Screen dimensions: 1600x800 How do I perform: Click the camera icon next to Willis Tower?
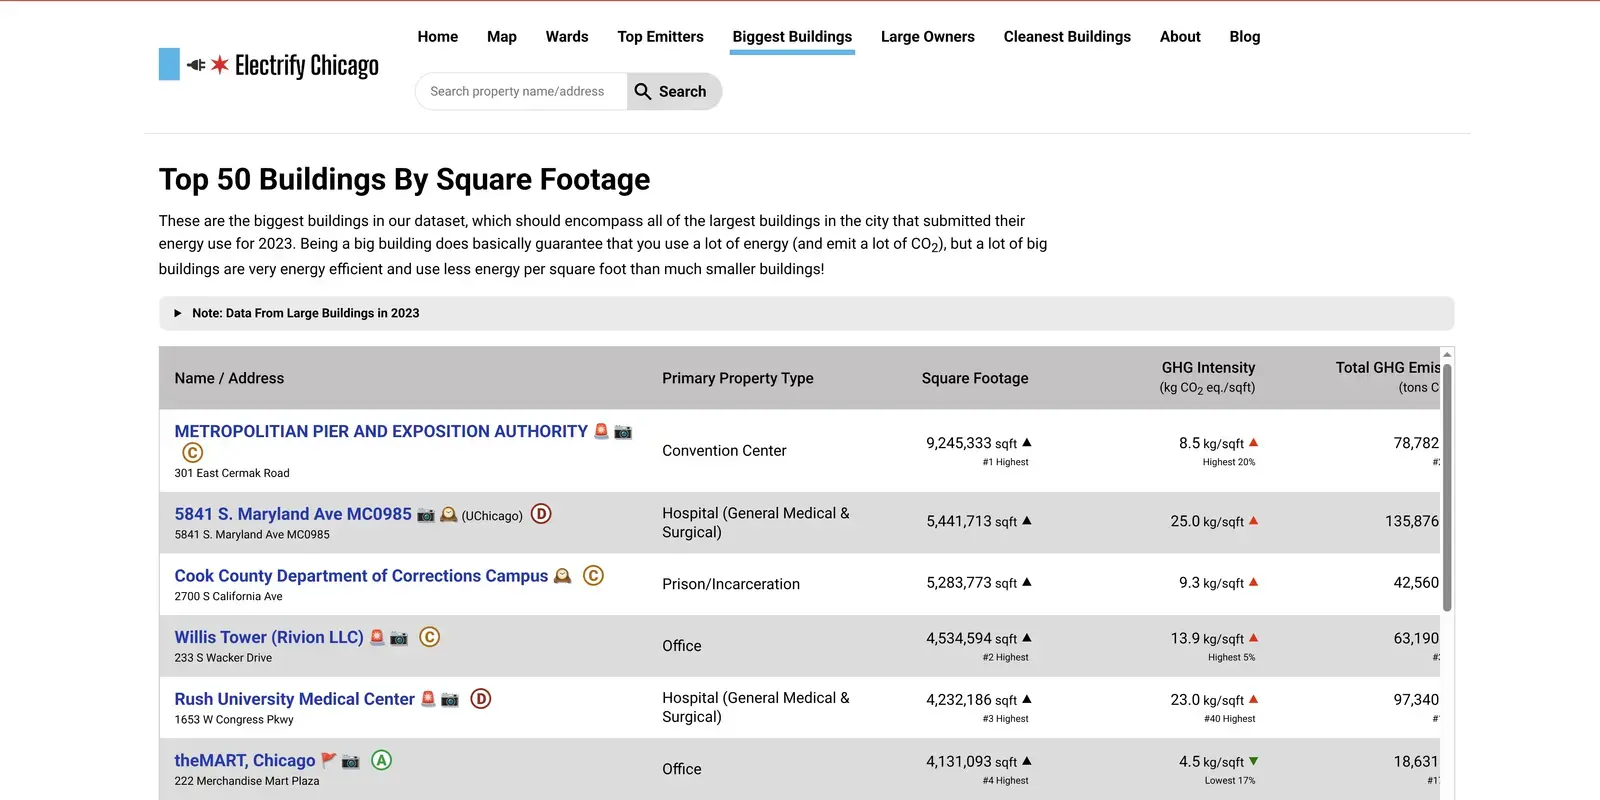pos(399,638)
